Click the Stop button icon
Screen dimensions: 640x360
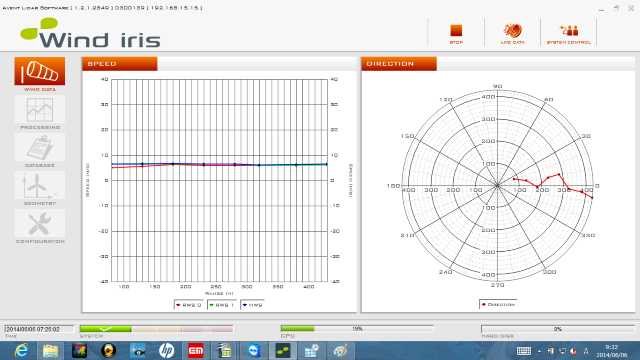(456, 31)
